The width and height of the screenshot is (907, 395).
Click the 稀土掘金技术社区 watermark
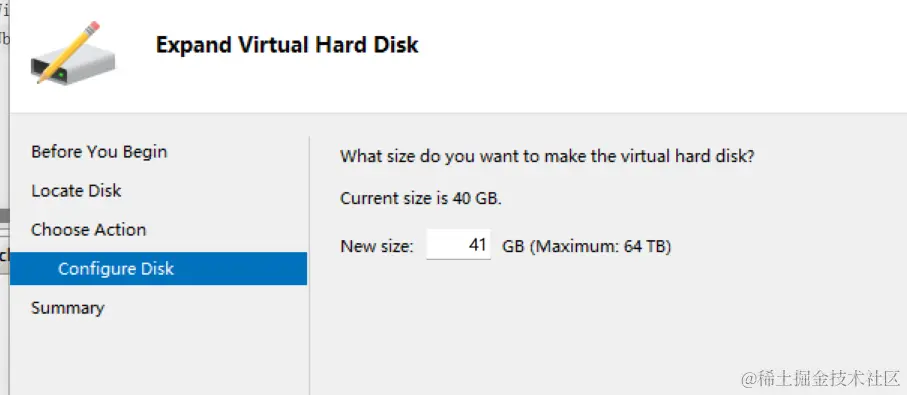pos(820,378)
